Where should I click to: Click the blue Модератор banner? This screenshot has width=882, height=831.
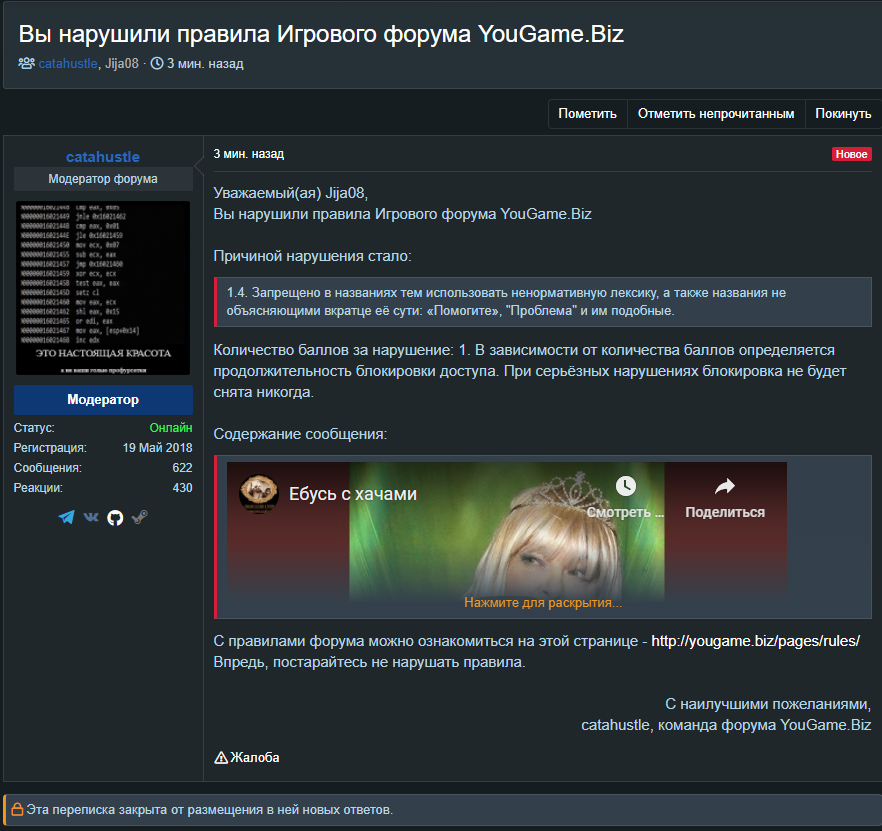pos(103,400)
